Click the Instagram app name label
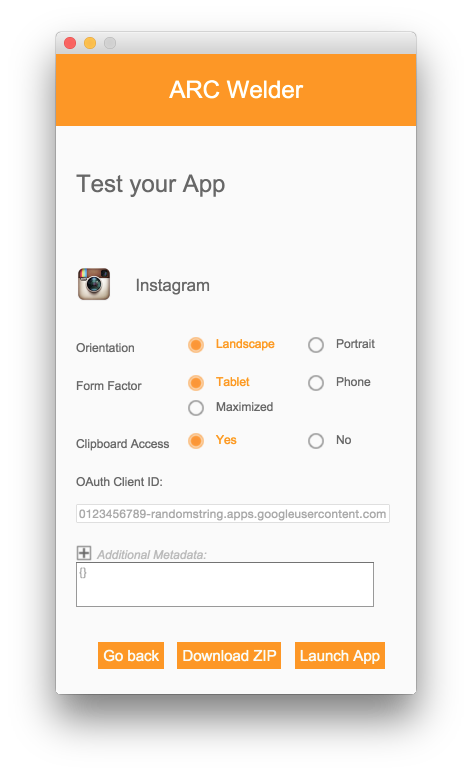The image size is (472, 774). pyautogui.click(x=173, y=285)
